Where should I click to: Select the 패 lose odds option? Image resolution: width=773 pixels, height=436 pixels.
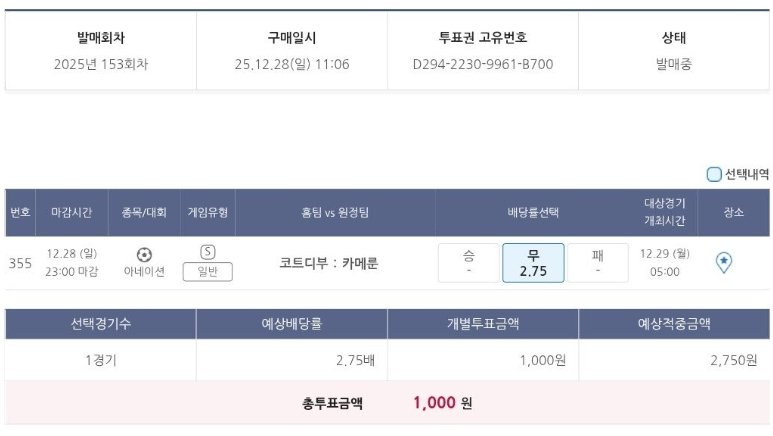[597, 263]
